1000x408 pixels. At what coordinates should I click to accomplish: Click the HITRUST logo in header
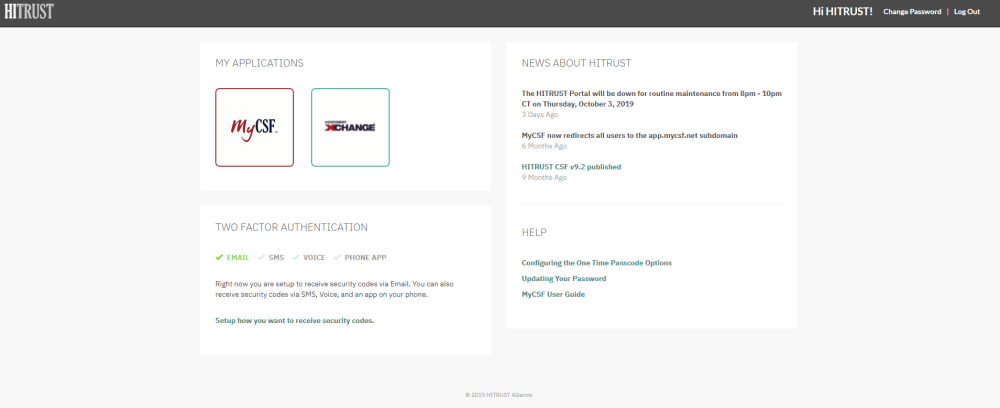pos(29,11)
